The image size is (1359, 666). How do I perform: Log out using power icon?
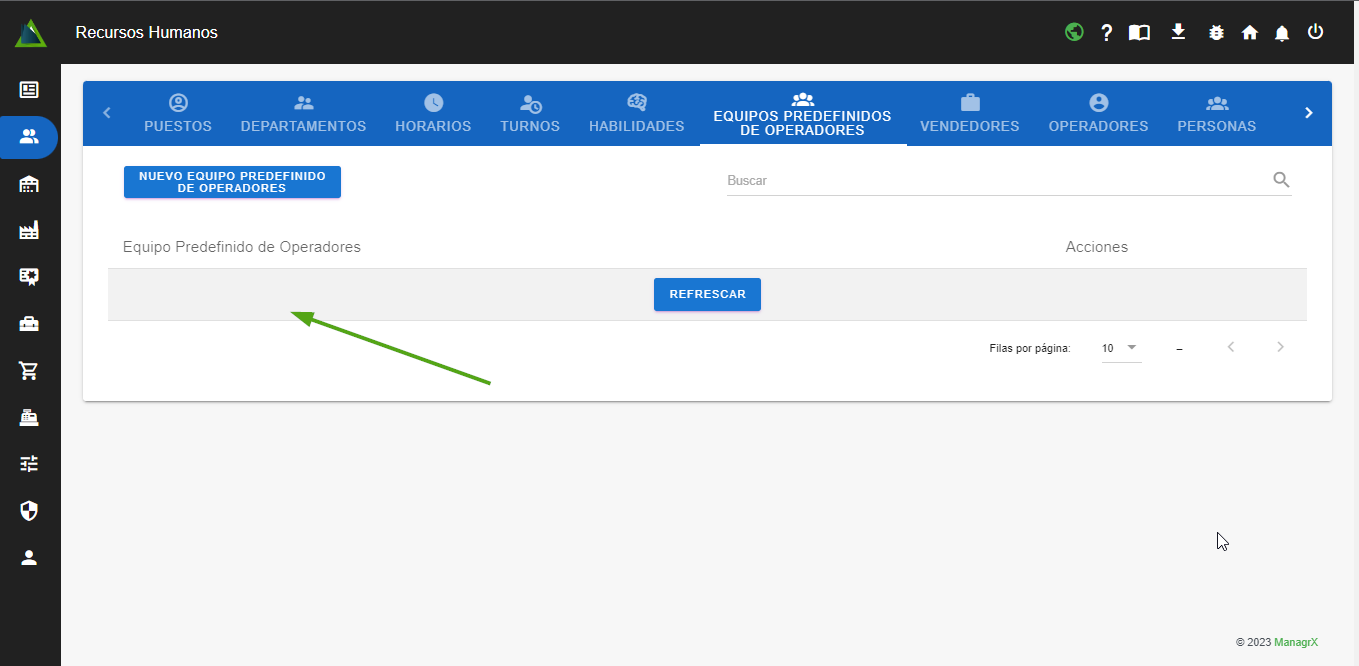pyautogui.click(x=1315, y=32)
